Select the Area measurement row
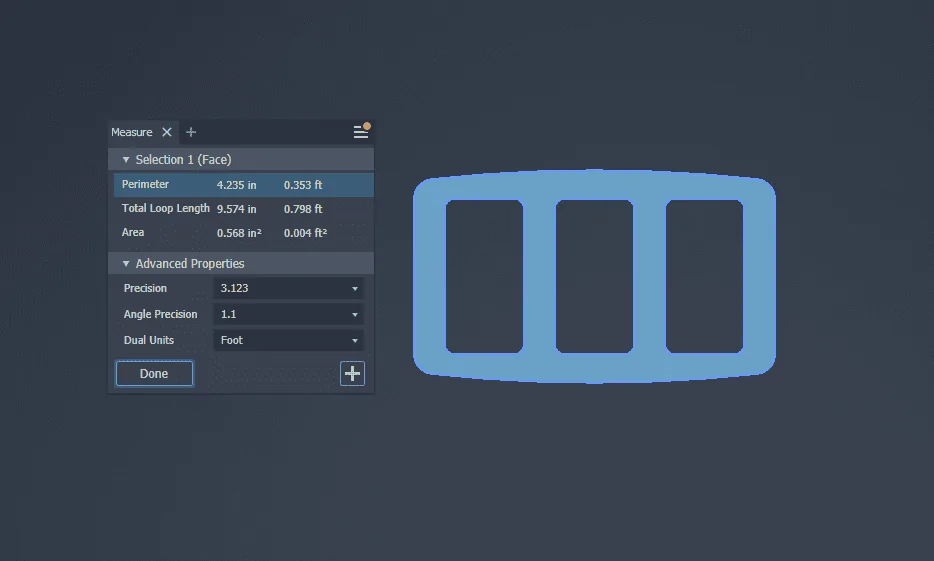Screen dimensions: 934x561 133,233
